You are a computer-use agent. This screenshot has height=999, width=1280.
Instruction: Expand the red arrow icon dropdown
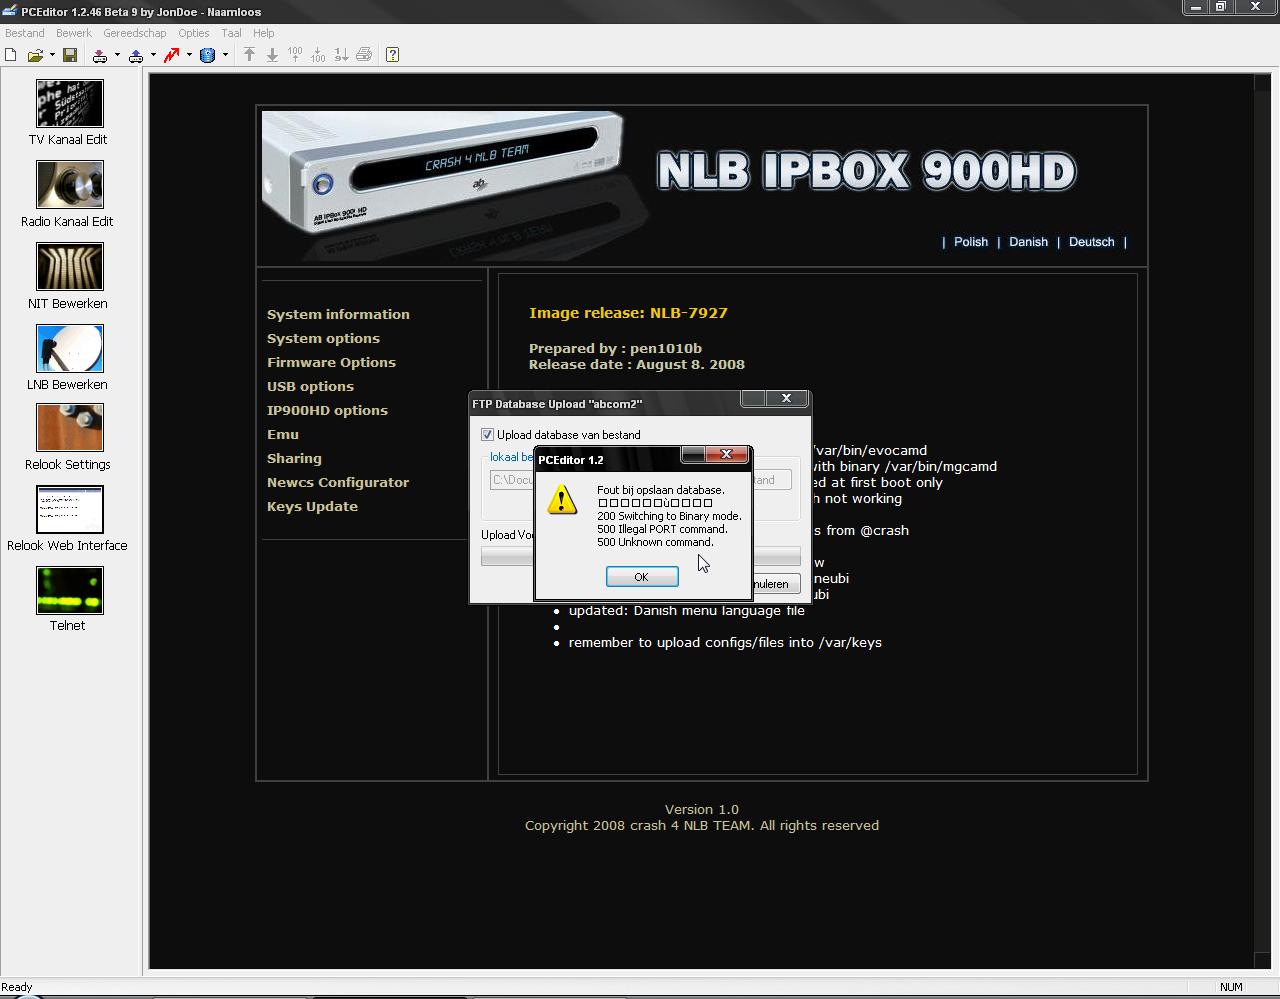pos(189,55)
